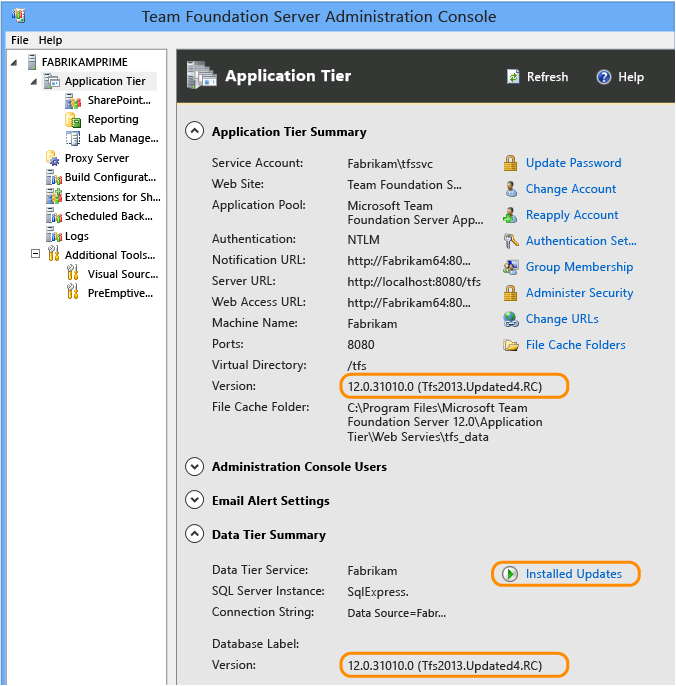
Task: Open the Change URLs link
Action: [562, 319]
